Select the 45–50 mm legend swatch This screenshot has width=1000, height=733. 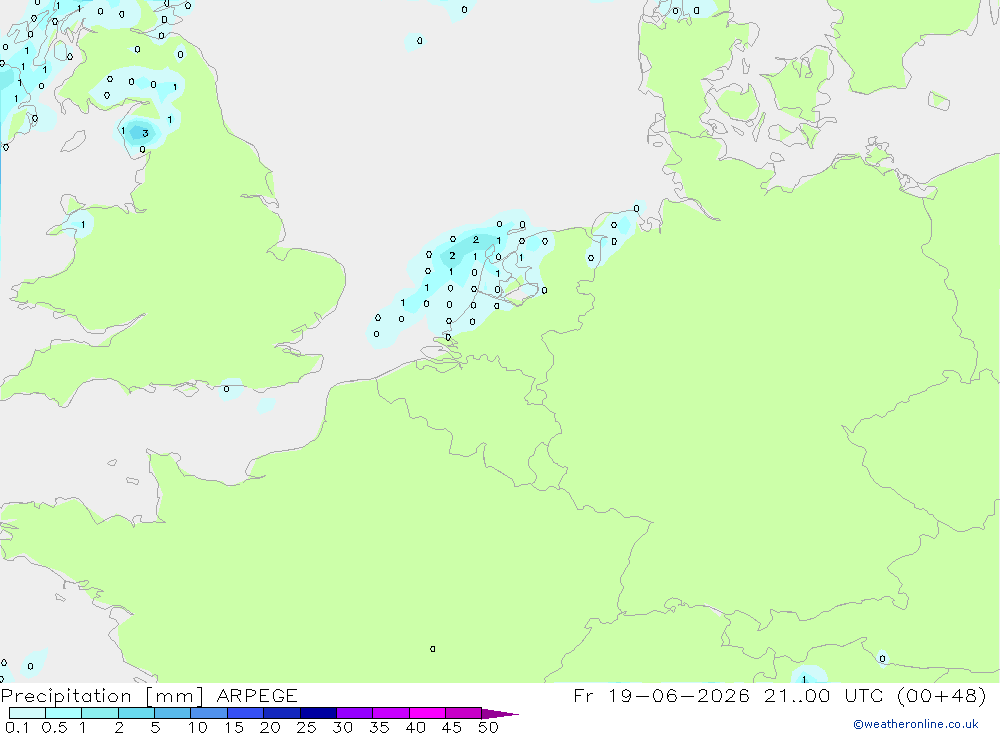click(x=464, y=713)
